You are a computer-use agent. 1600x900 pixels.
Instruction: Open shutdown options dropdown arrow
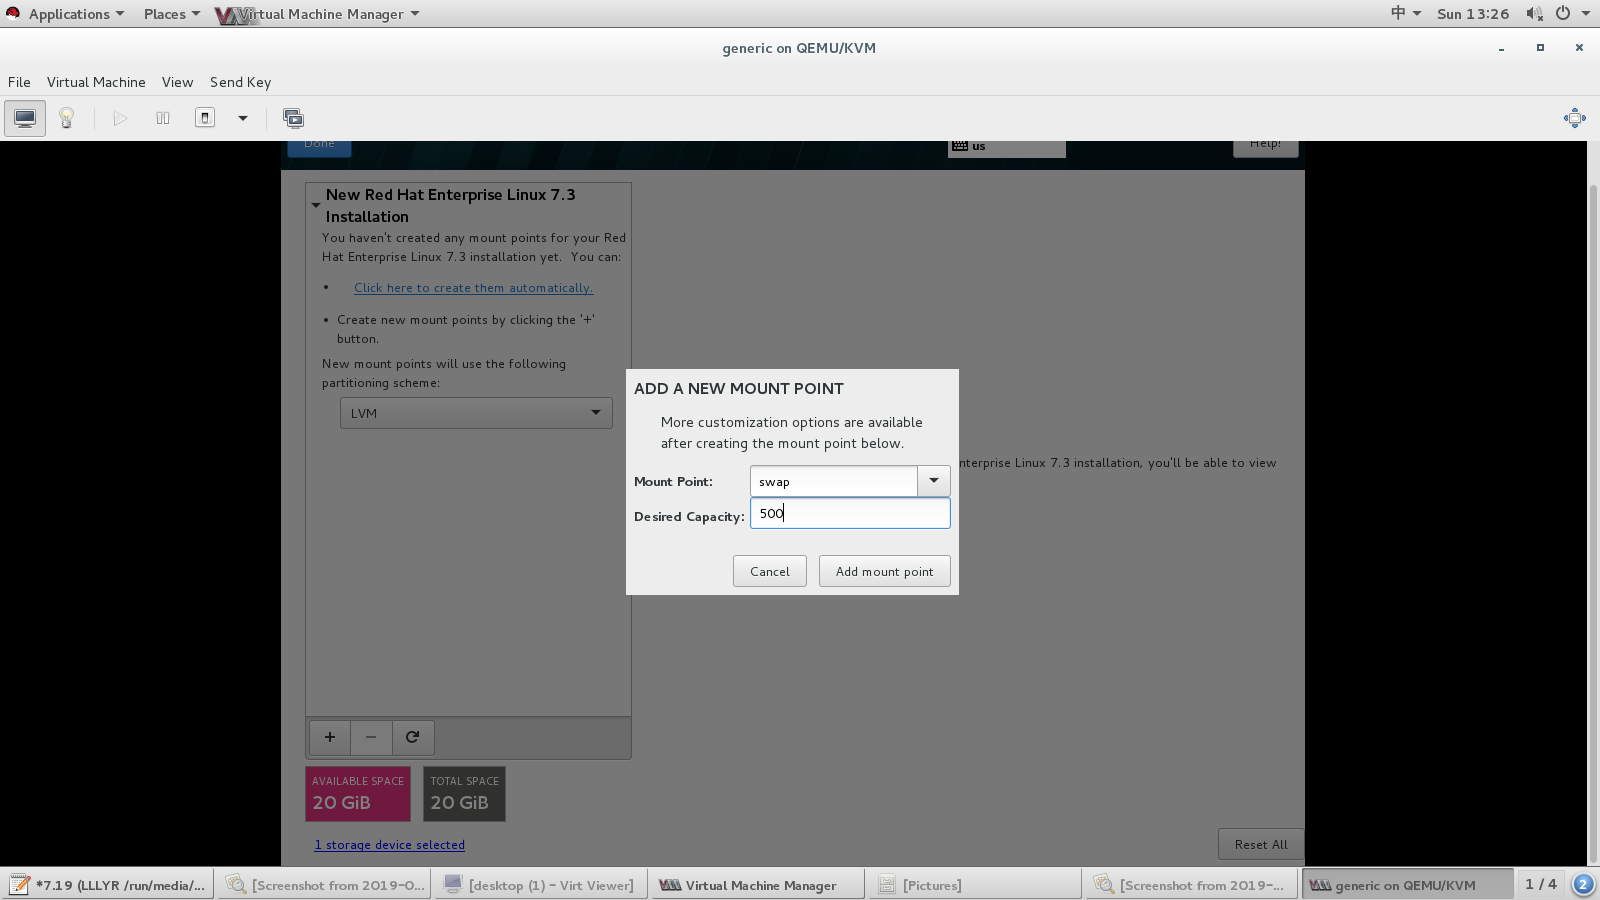[242, 118]
